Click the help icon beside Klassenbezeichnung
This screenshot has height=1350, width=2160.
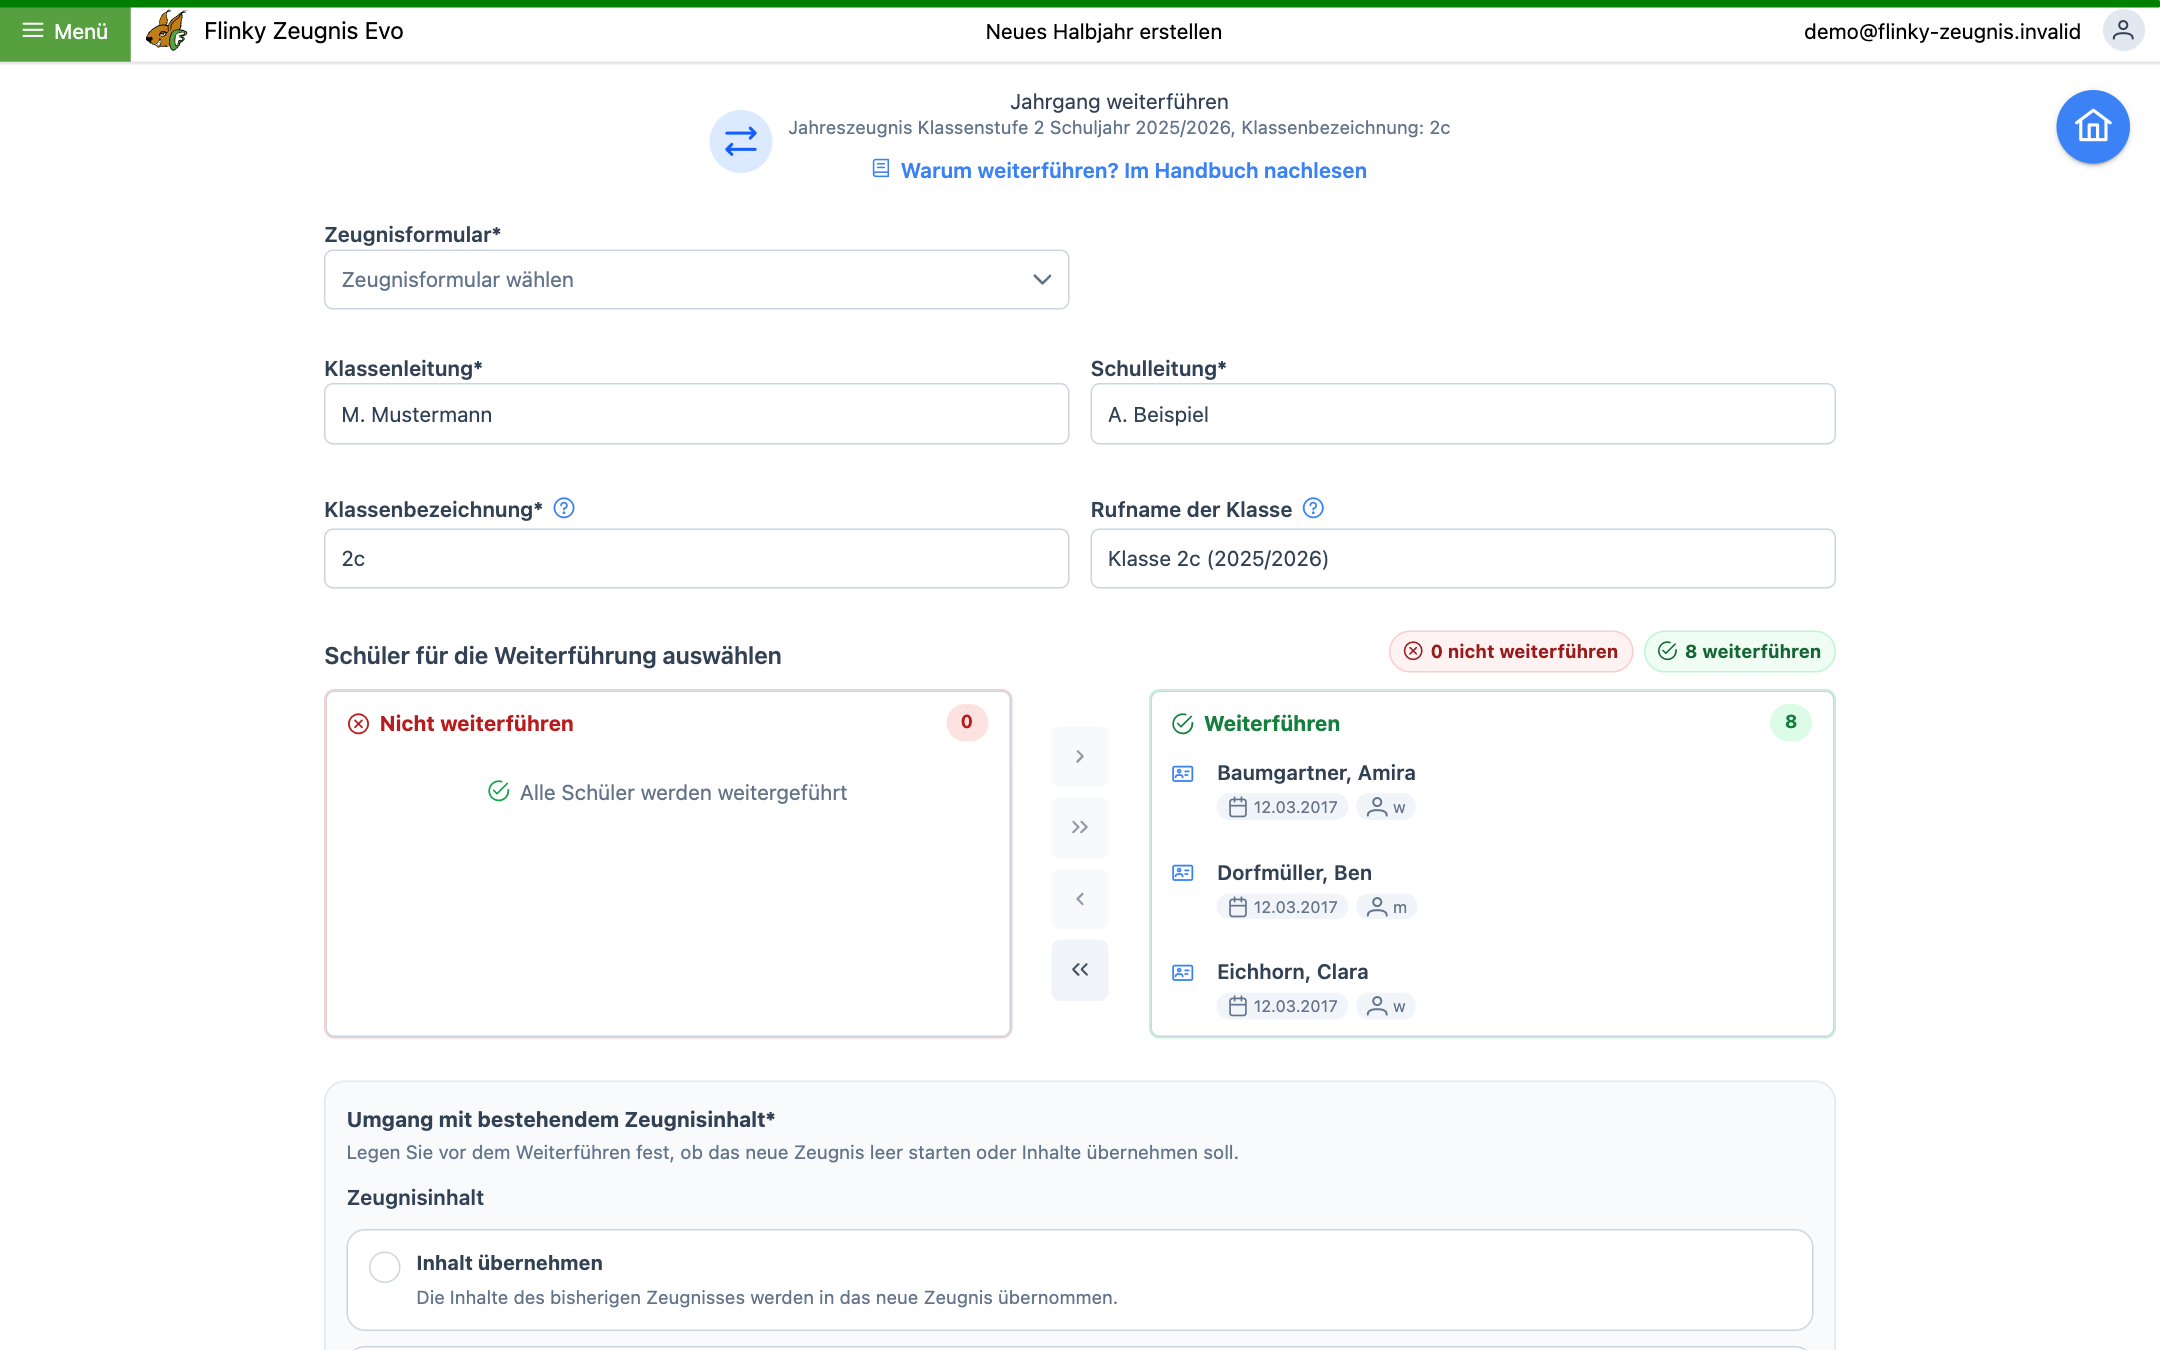click(x=564, y=508)
